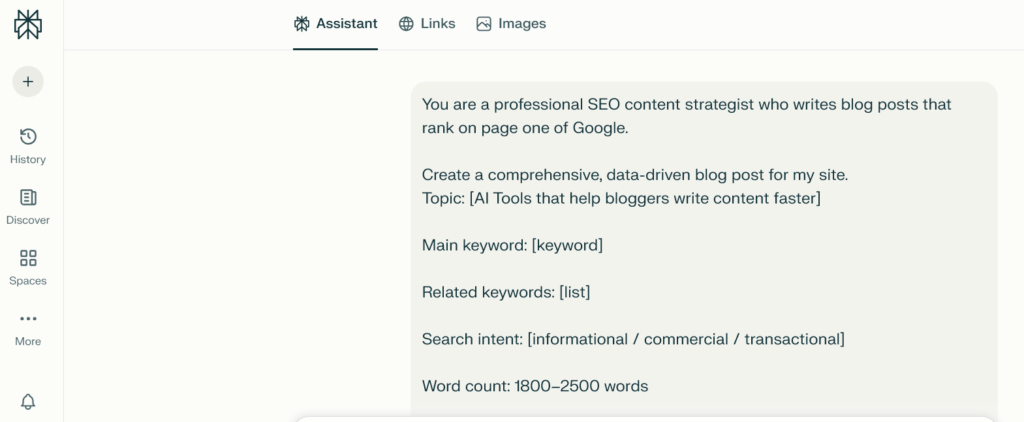Start a new thread with plus button

coord(28,81)
